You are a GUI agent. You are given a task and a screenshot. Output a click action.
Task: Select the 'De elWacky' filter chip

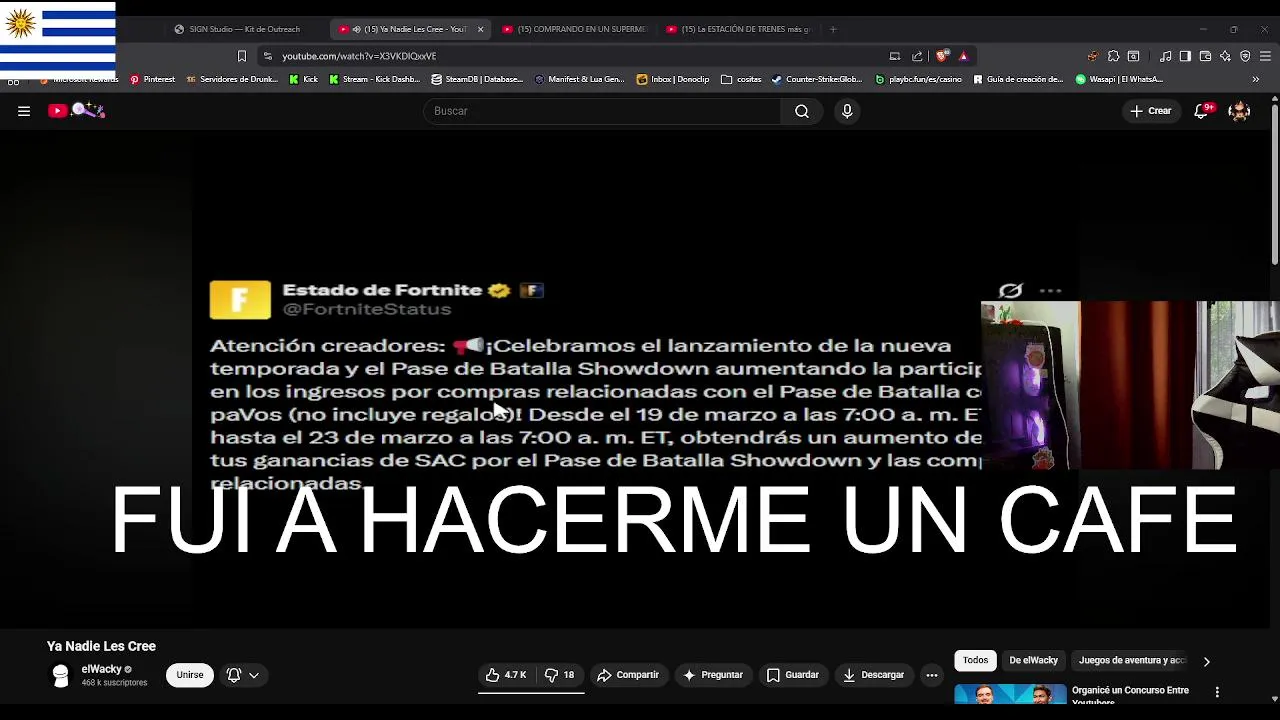pyautogui.click(x=1033, y=660)
